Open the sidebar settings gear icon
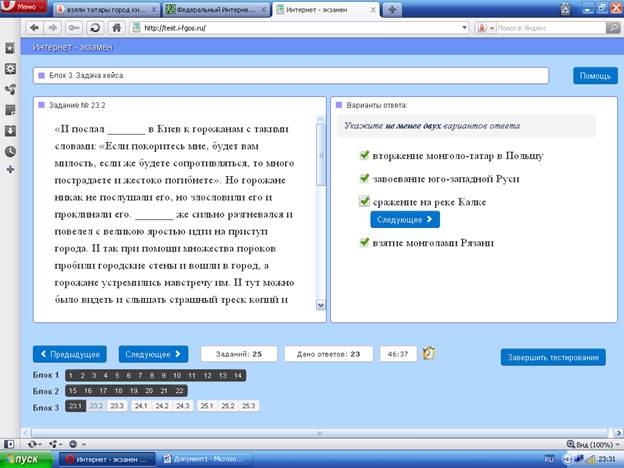 10,68
